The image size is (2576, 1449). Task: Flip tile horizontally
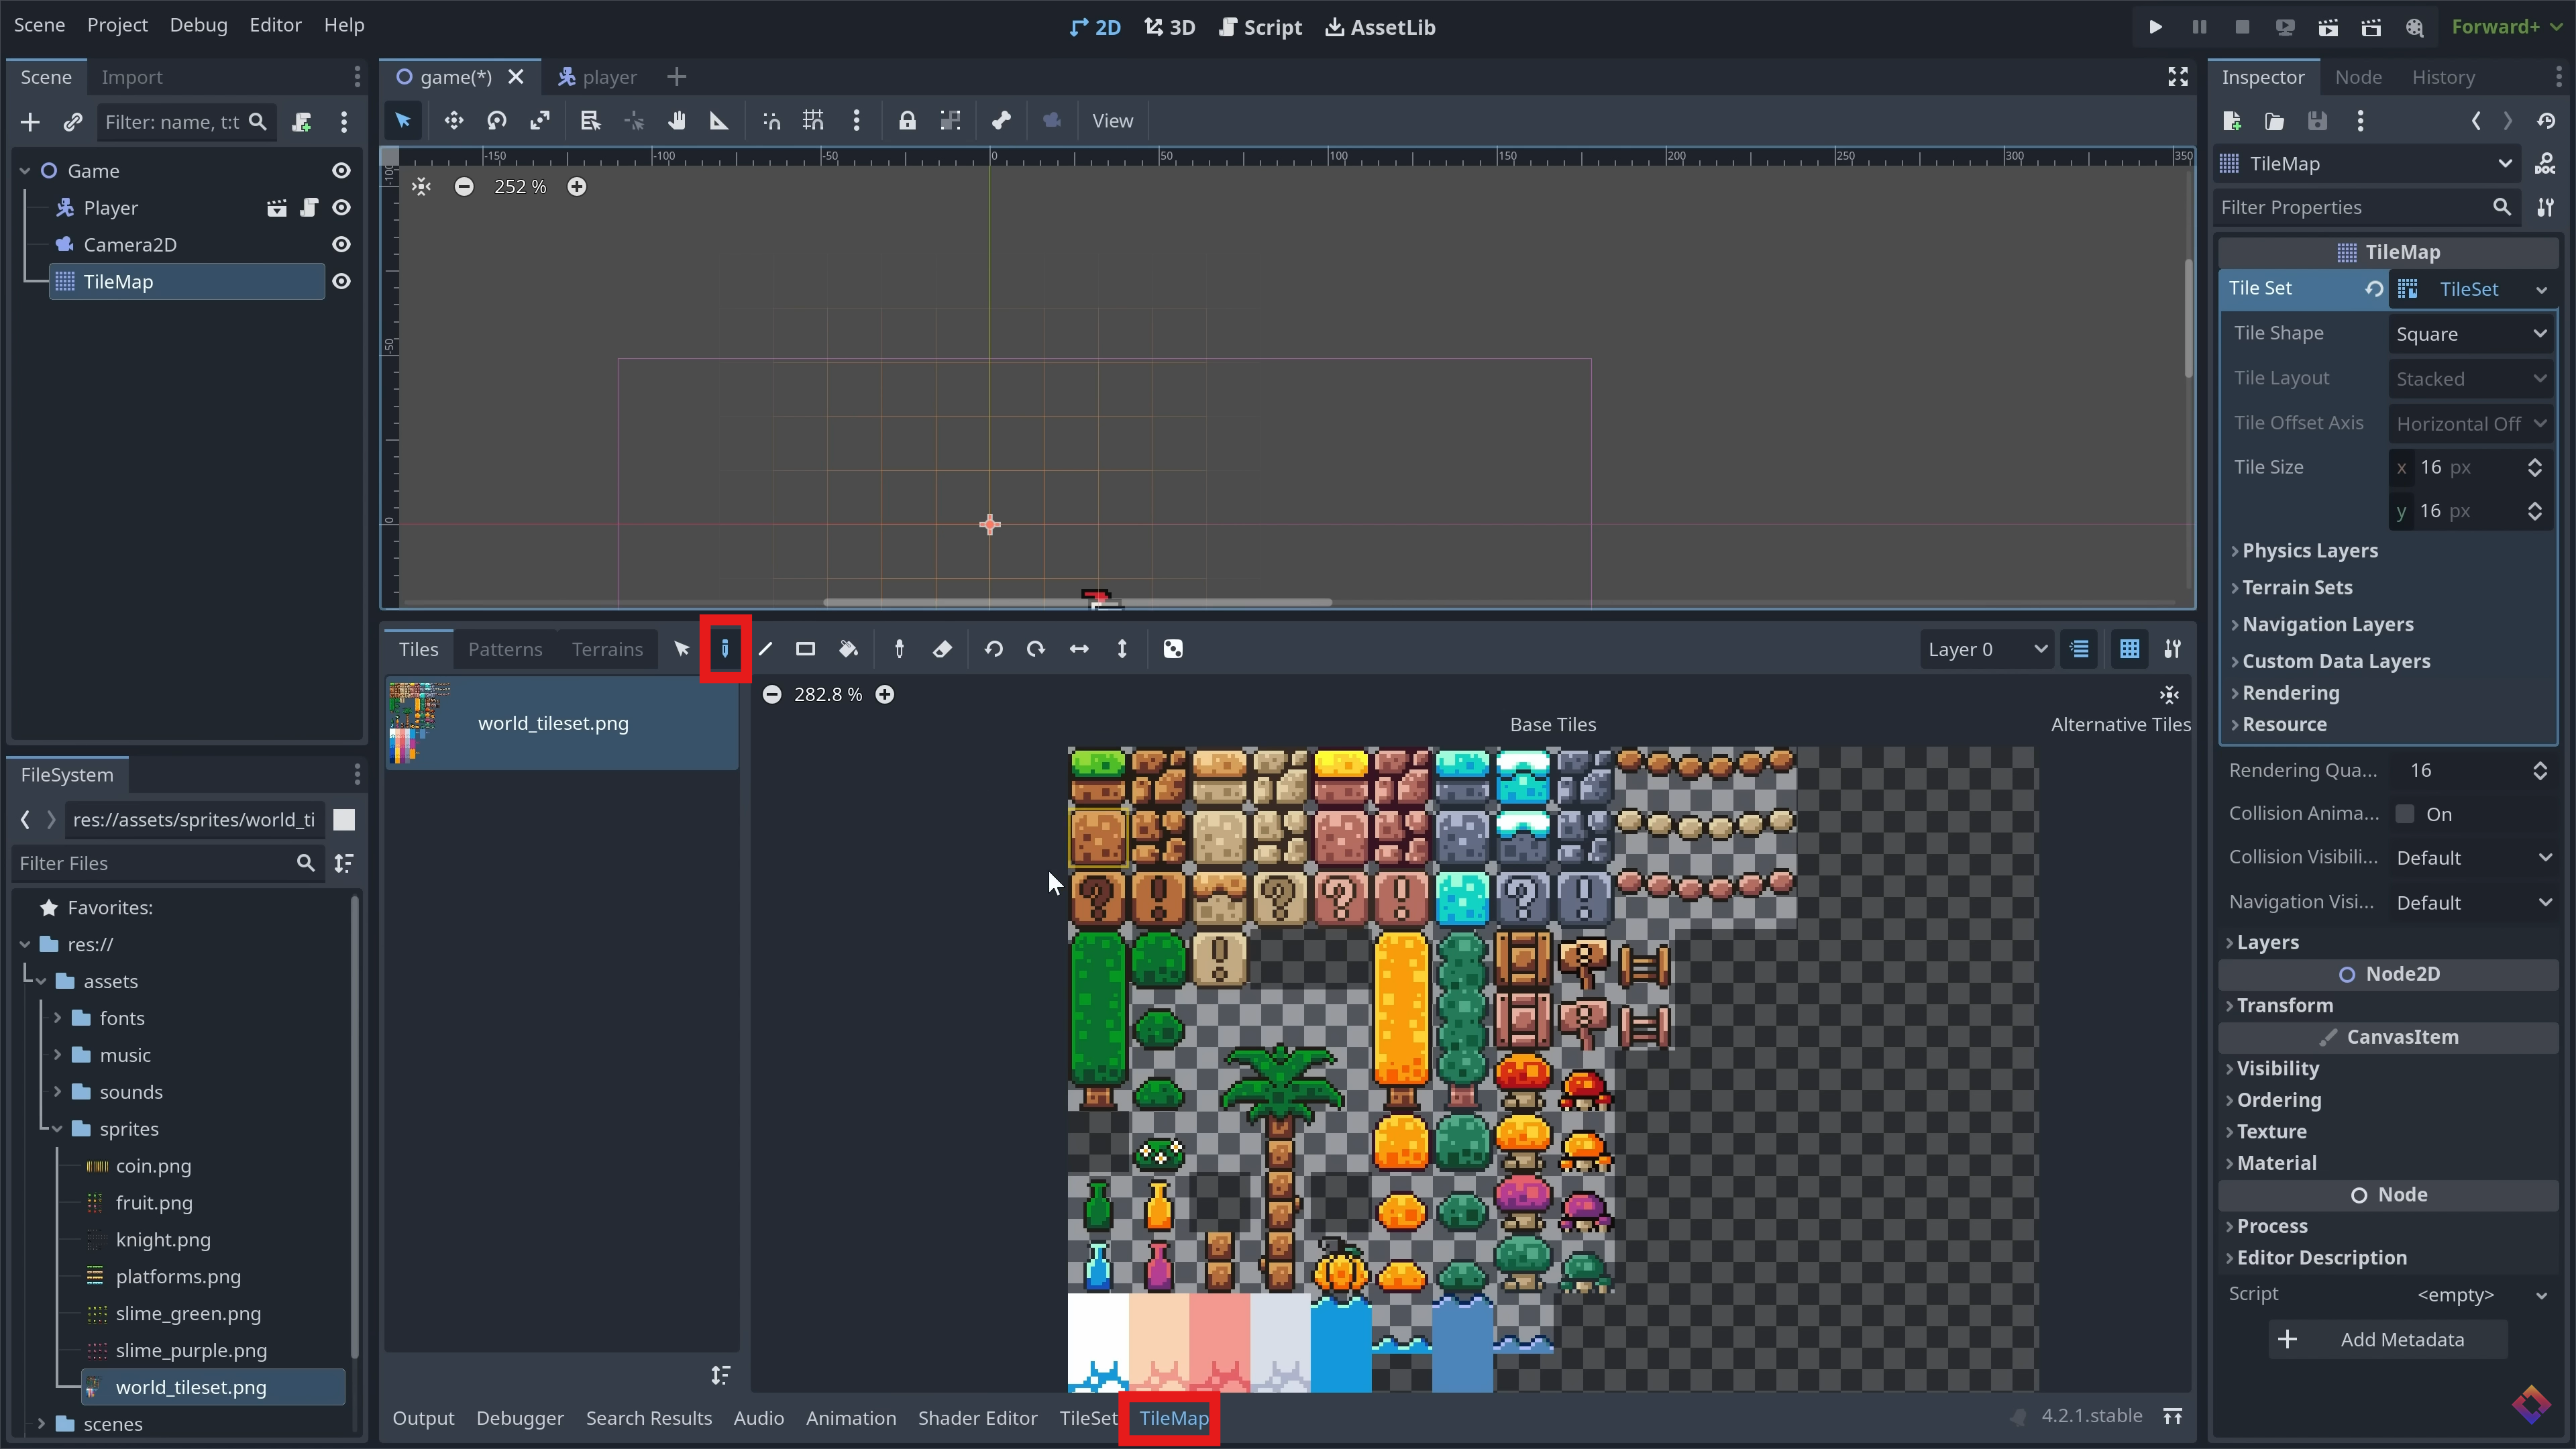1079,649
